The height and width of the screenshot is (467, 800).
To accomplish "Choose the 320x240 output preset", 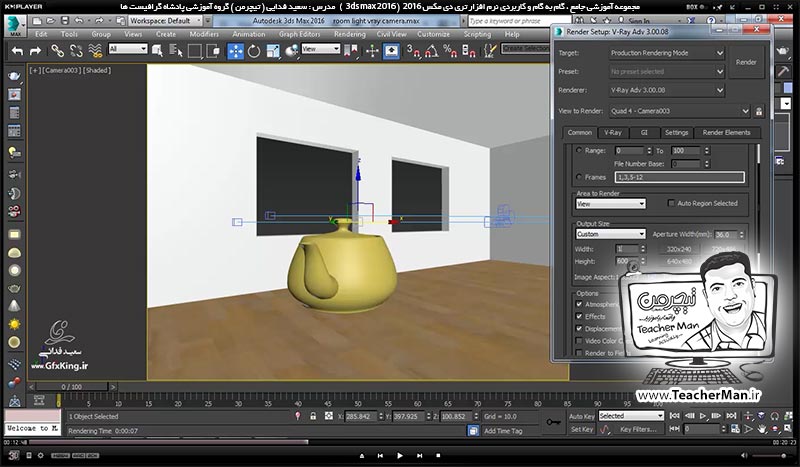I will (x=679, y=249).
